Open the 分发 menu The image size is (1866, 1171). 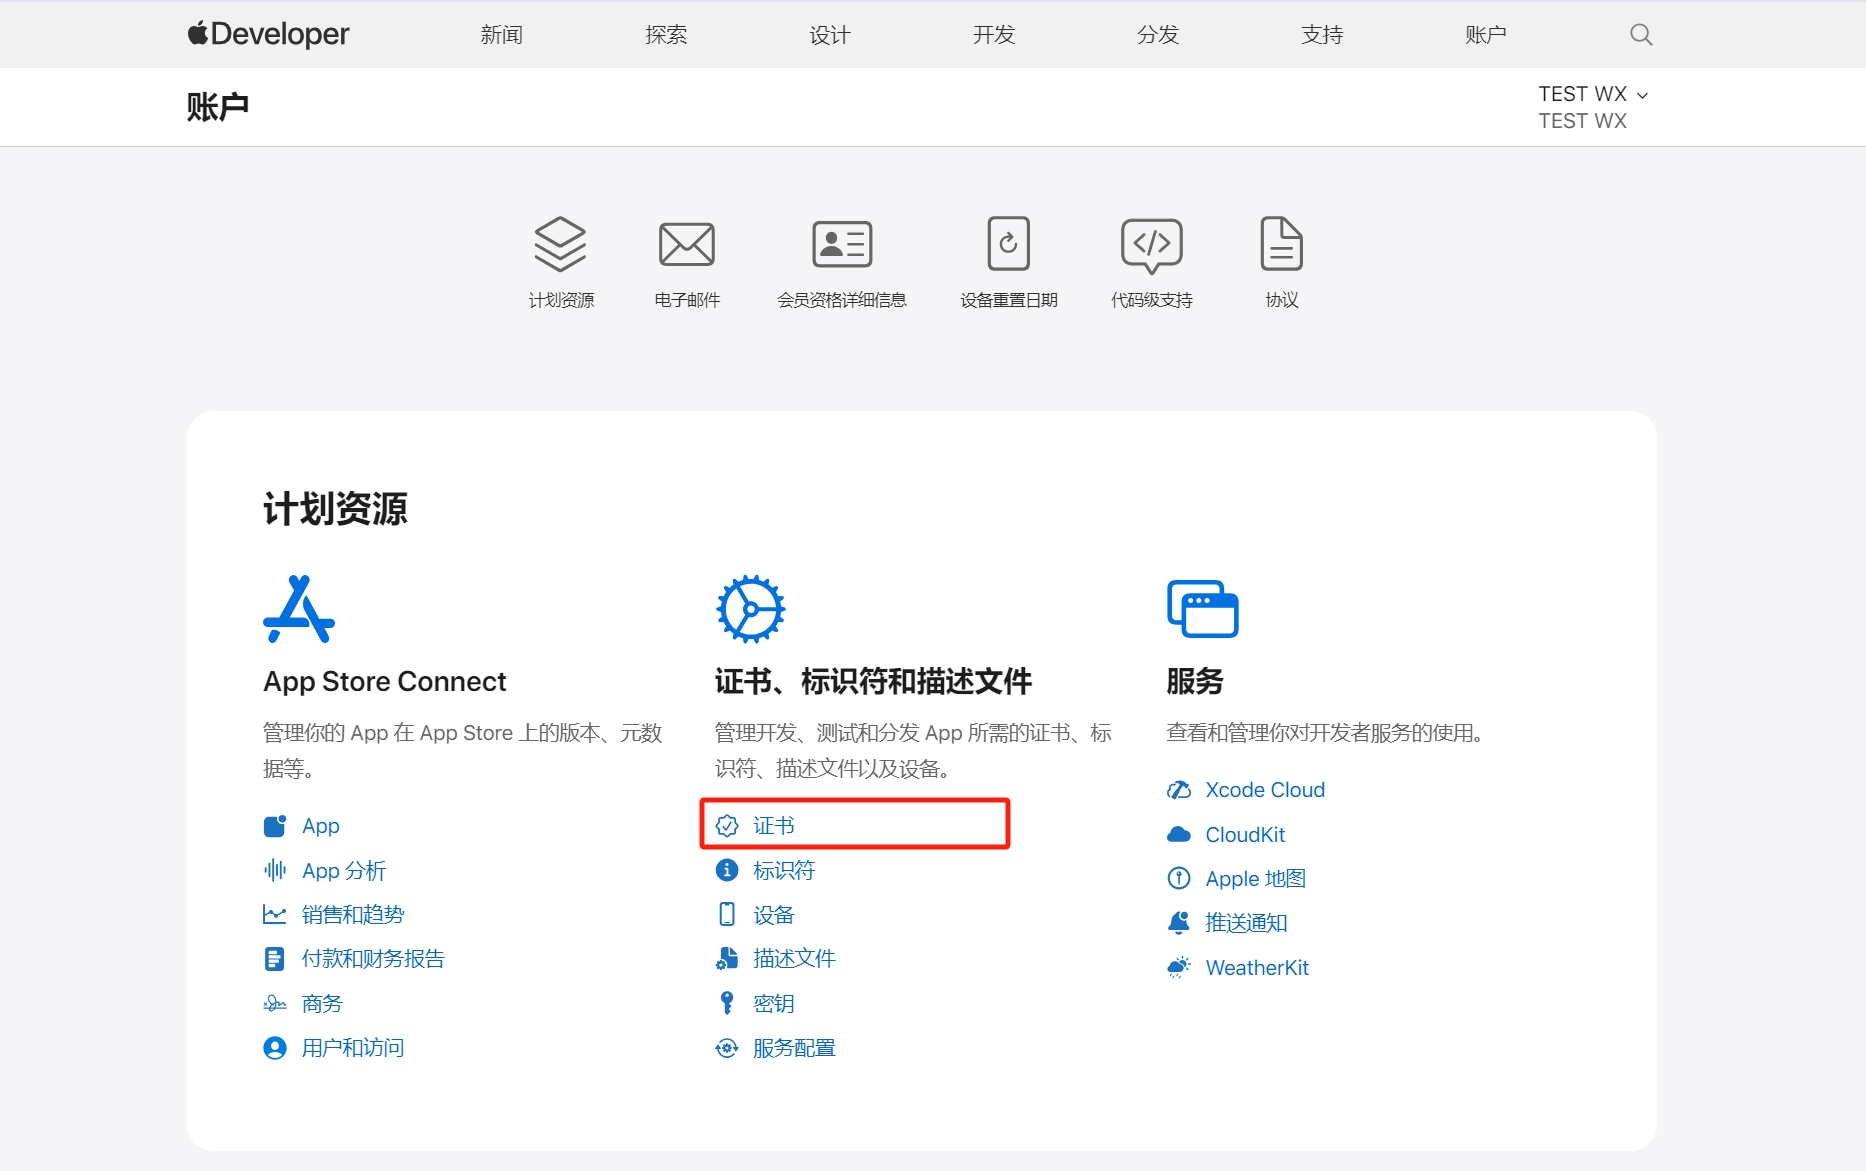(x=1158, y=35)
